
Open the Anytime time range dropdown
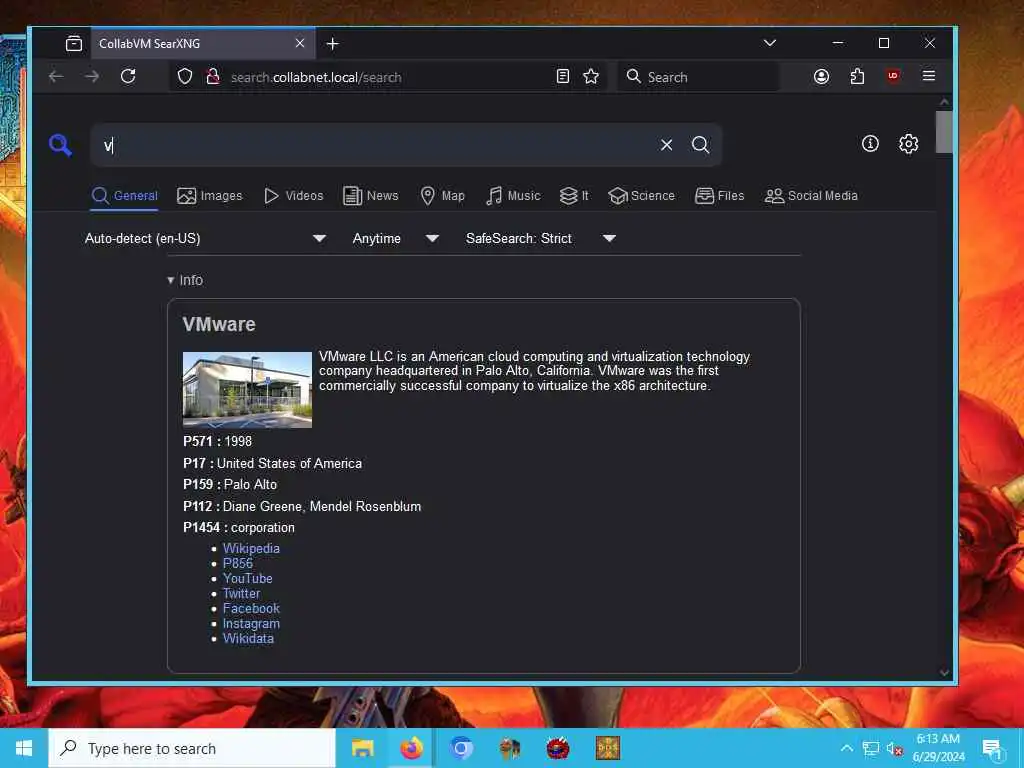coord(395,238)
